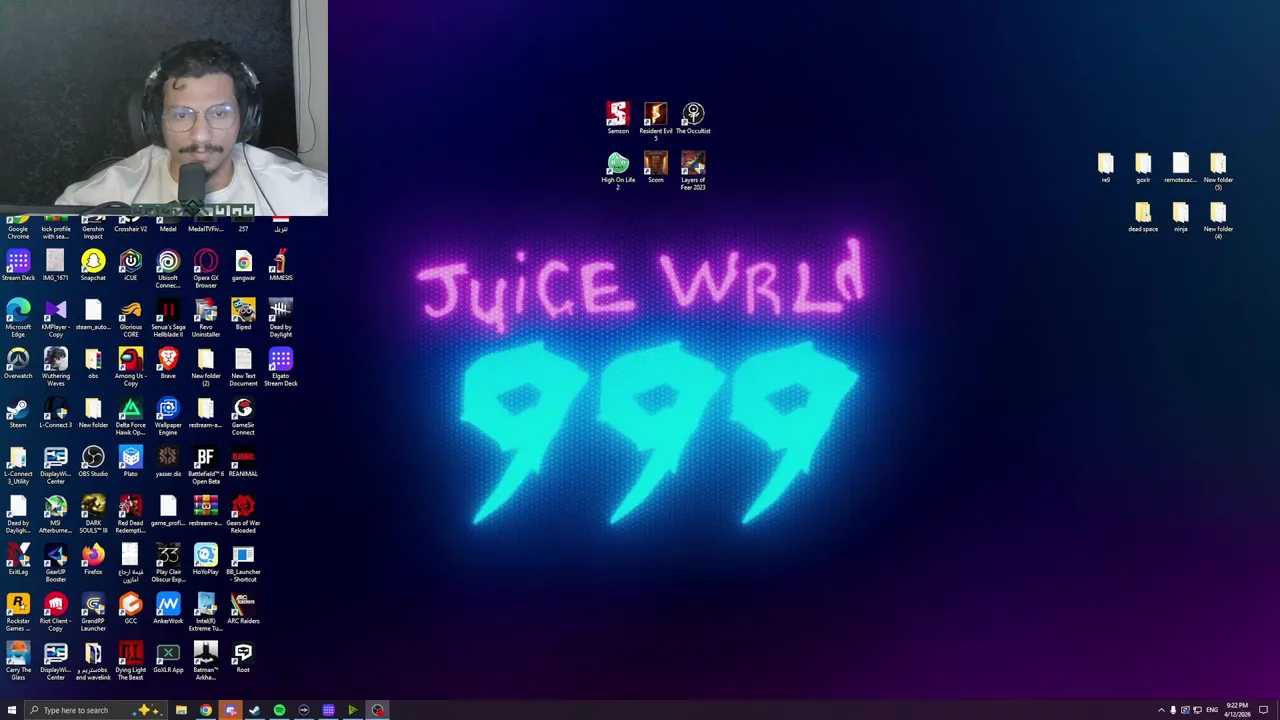Launch the HoYoPlay shortcut
The image size is (1280, 720).
pos(206,557)
